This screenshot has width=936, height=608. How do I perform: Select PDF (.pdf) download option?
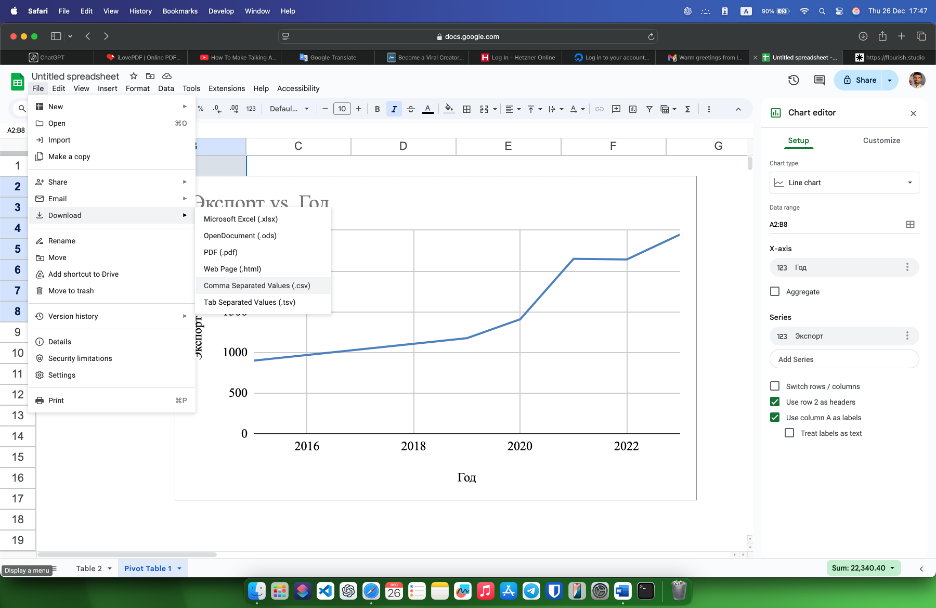click(263, 252)
